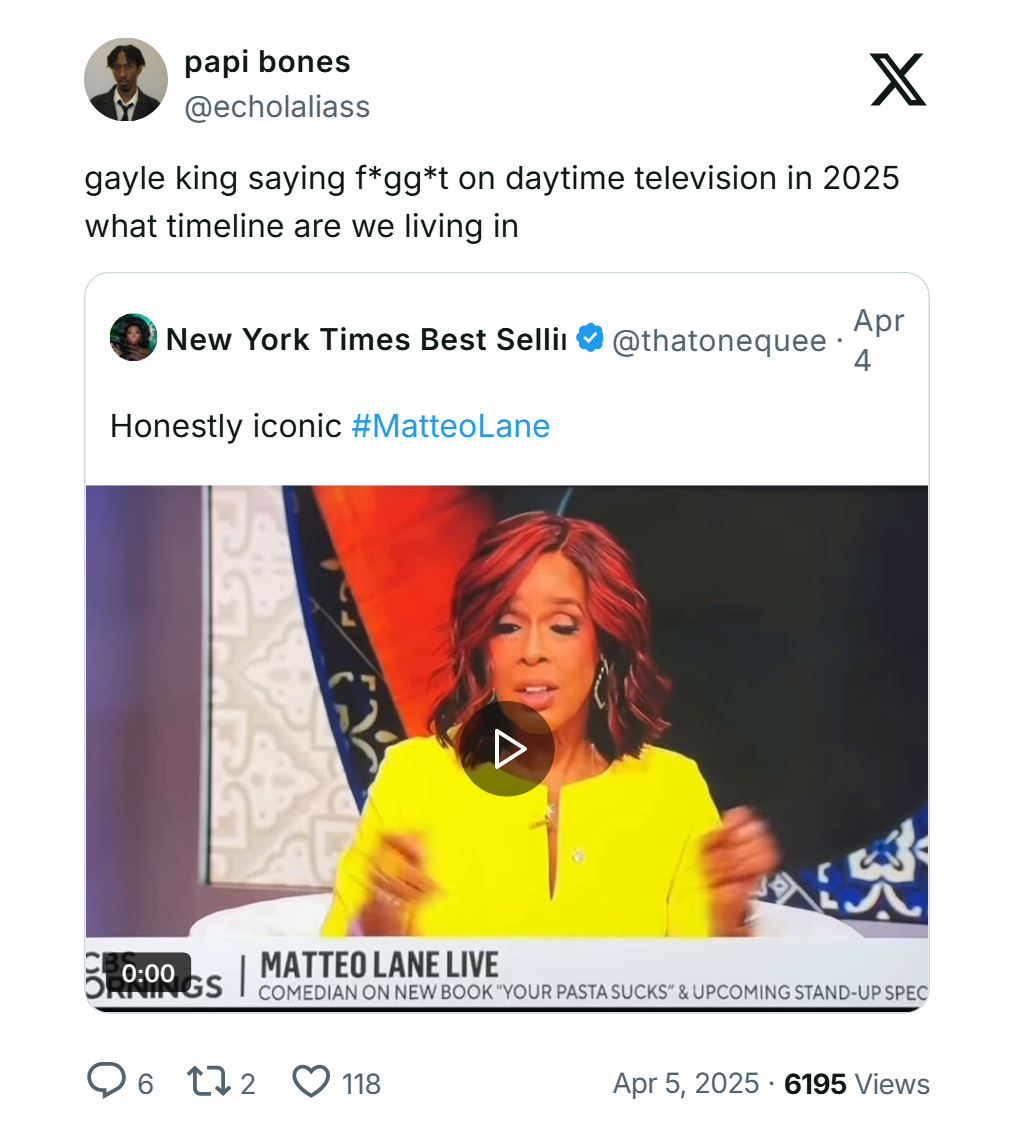
Task: Open the @thatonequee handle
Action: click(718, 341)
